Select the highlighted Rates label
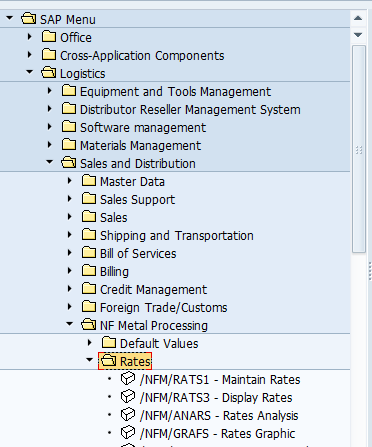This screenshot has height=447, width=372. [x=135, y=362]
